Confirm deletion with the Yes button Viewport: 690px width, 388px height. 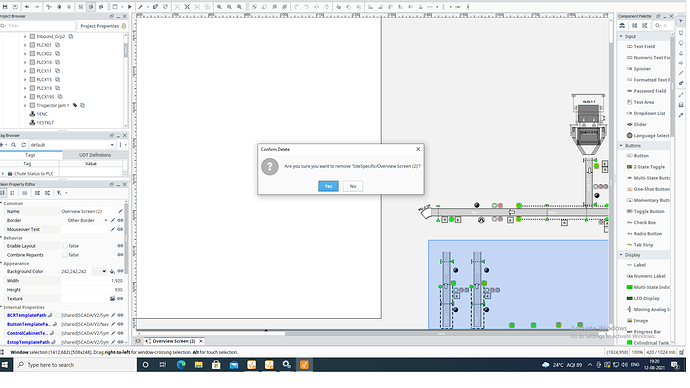pyautogui.click(x=328, y=186)
